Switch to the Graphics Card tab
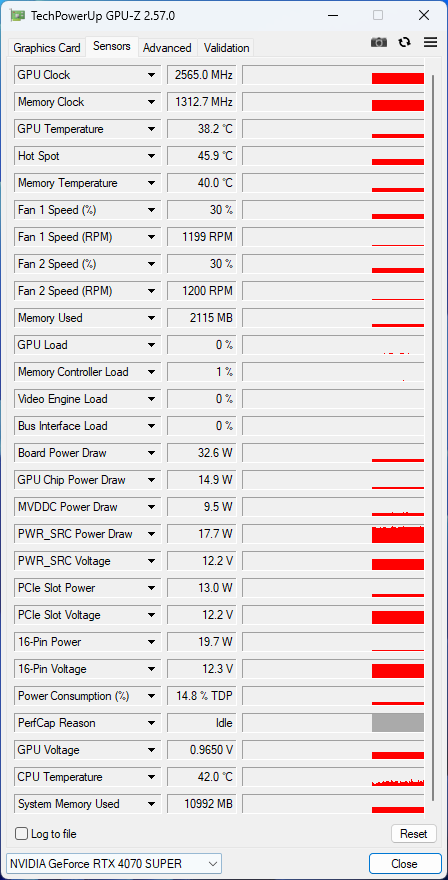Viewport: 448px width, 880px height. point(47,48)
